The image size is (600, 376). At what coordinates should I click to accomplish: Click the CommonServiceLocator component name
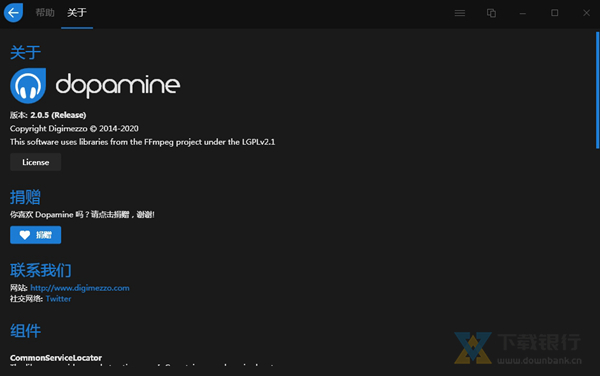pyautogui.click(x=56, y=358)
